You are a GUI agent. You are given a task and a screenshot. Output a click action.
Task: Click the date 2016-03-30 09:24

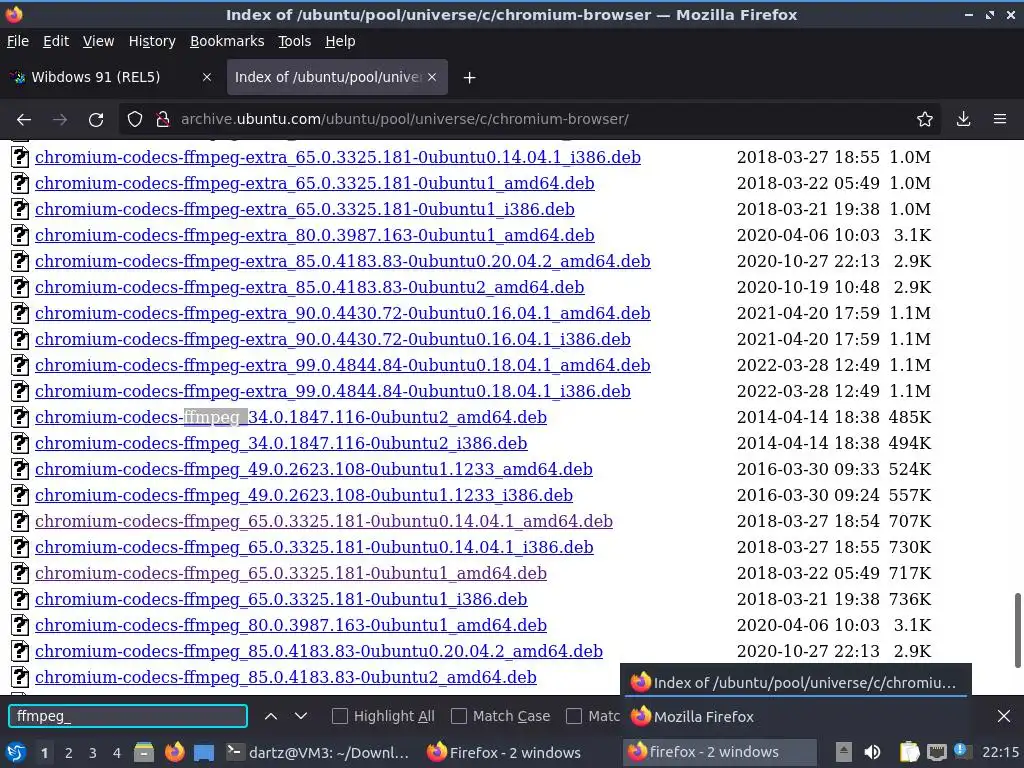coord(808,496)
